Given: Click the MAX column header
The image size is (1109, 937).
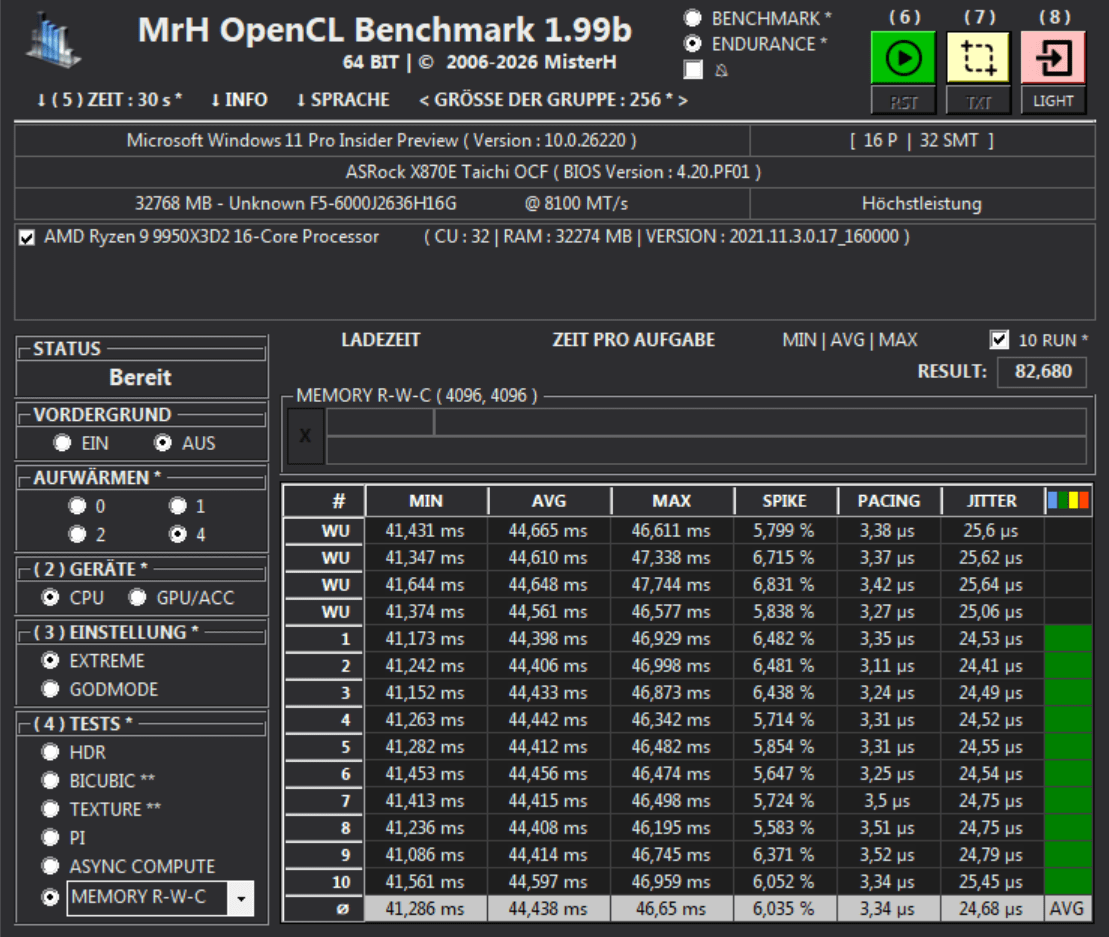Looking at the screenshot, I should point(672,501).
